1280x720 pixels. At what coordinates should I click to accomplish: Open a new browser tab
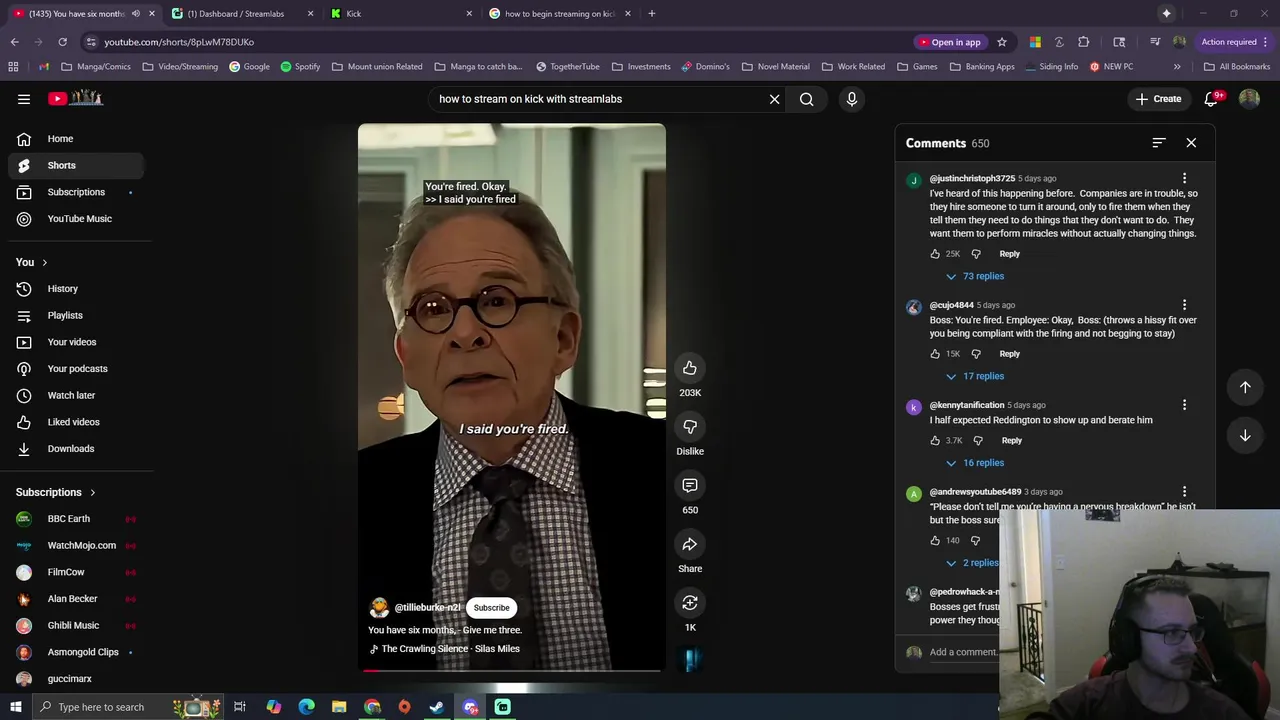[x=651, y=14]
